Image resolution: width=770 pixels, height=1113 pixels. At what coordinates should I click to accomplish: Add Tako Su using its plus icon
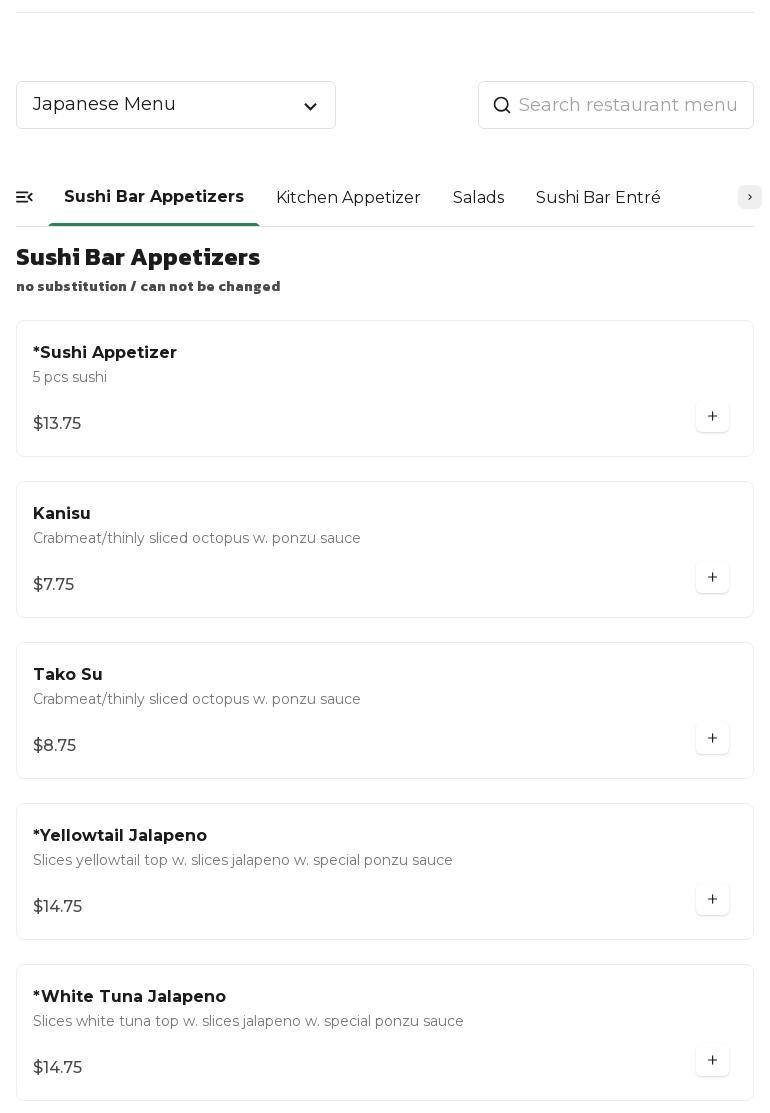click(x=712, y=738)
